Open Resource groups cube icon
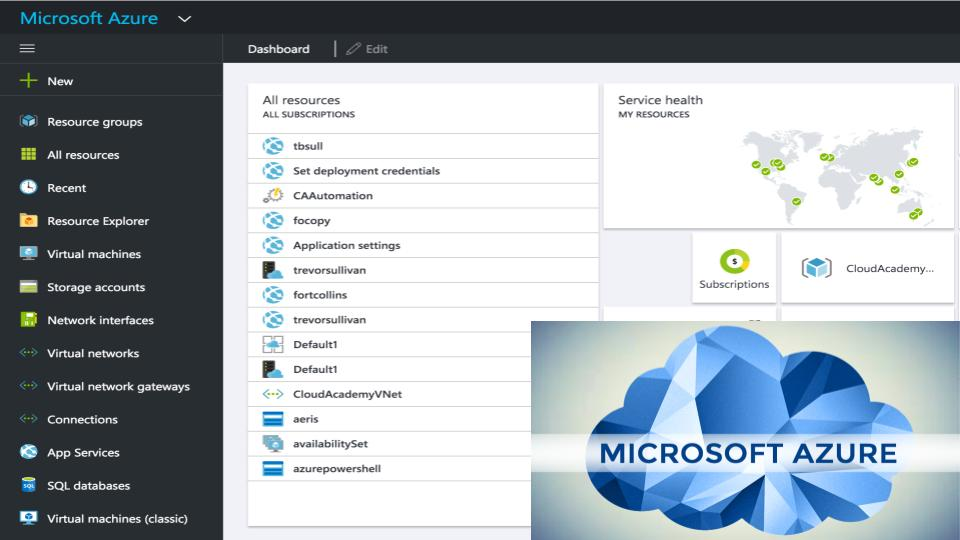This screenshot has height=540, width=960. coord(28,121)
